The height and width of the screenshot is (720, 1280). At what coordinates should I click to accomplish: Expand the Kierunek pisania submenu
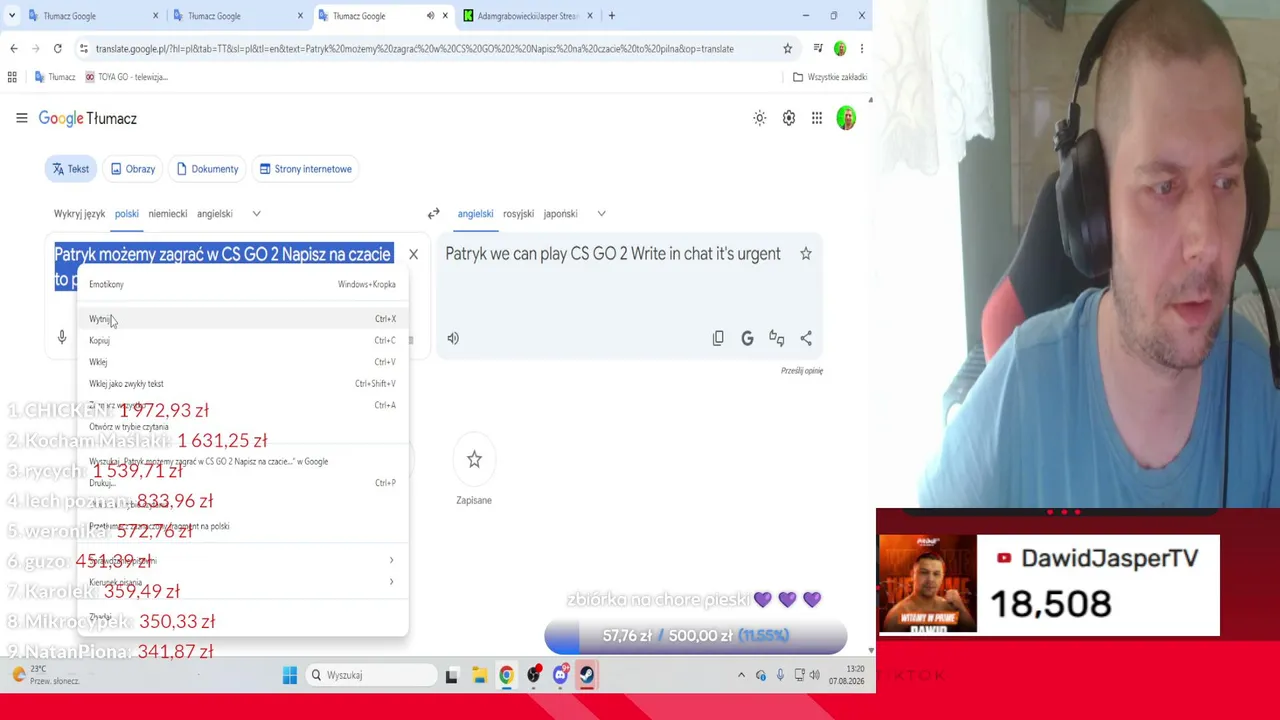(243, 582)
